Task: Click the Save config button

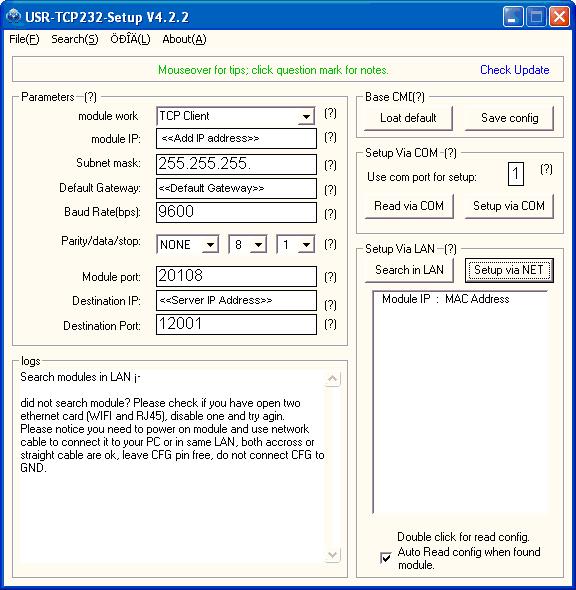Action: [x=509, y=118]
